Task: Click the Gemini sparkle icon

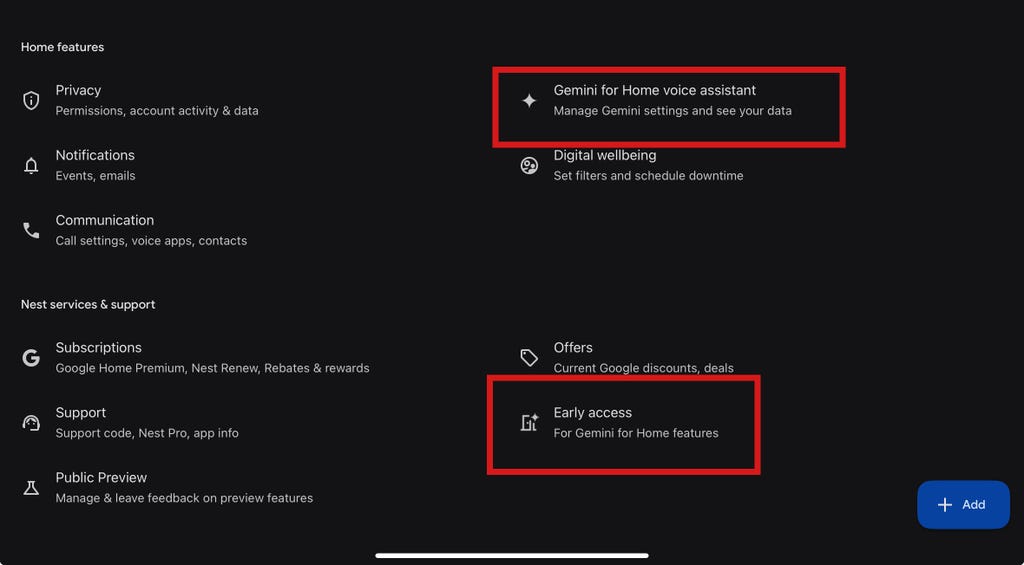Action: 529,101
